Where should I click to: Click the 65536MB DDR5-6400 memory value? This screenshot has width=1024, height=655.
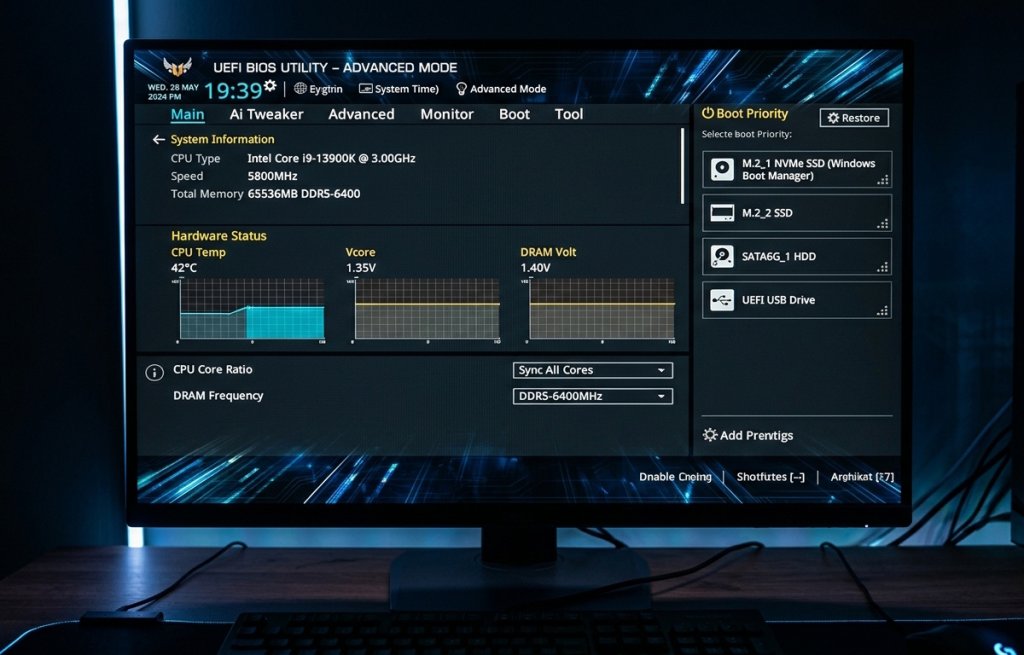pos(304,193)
